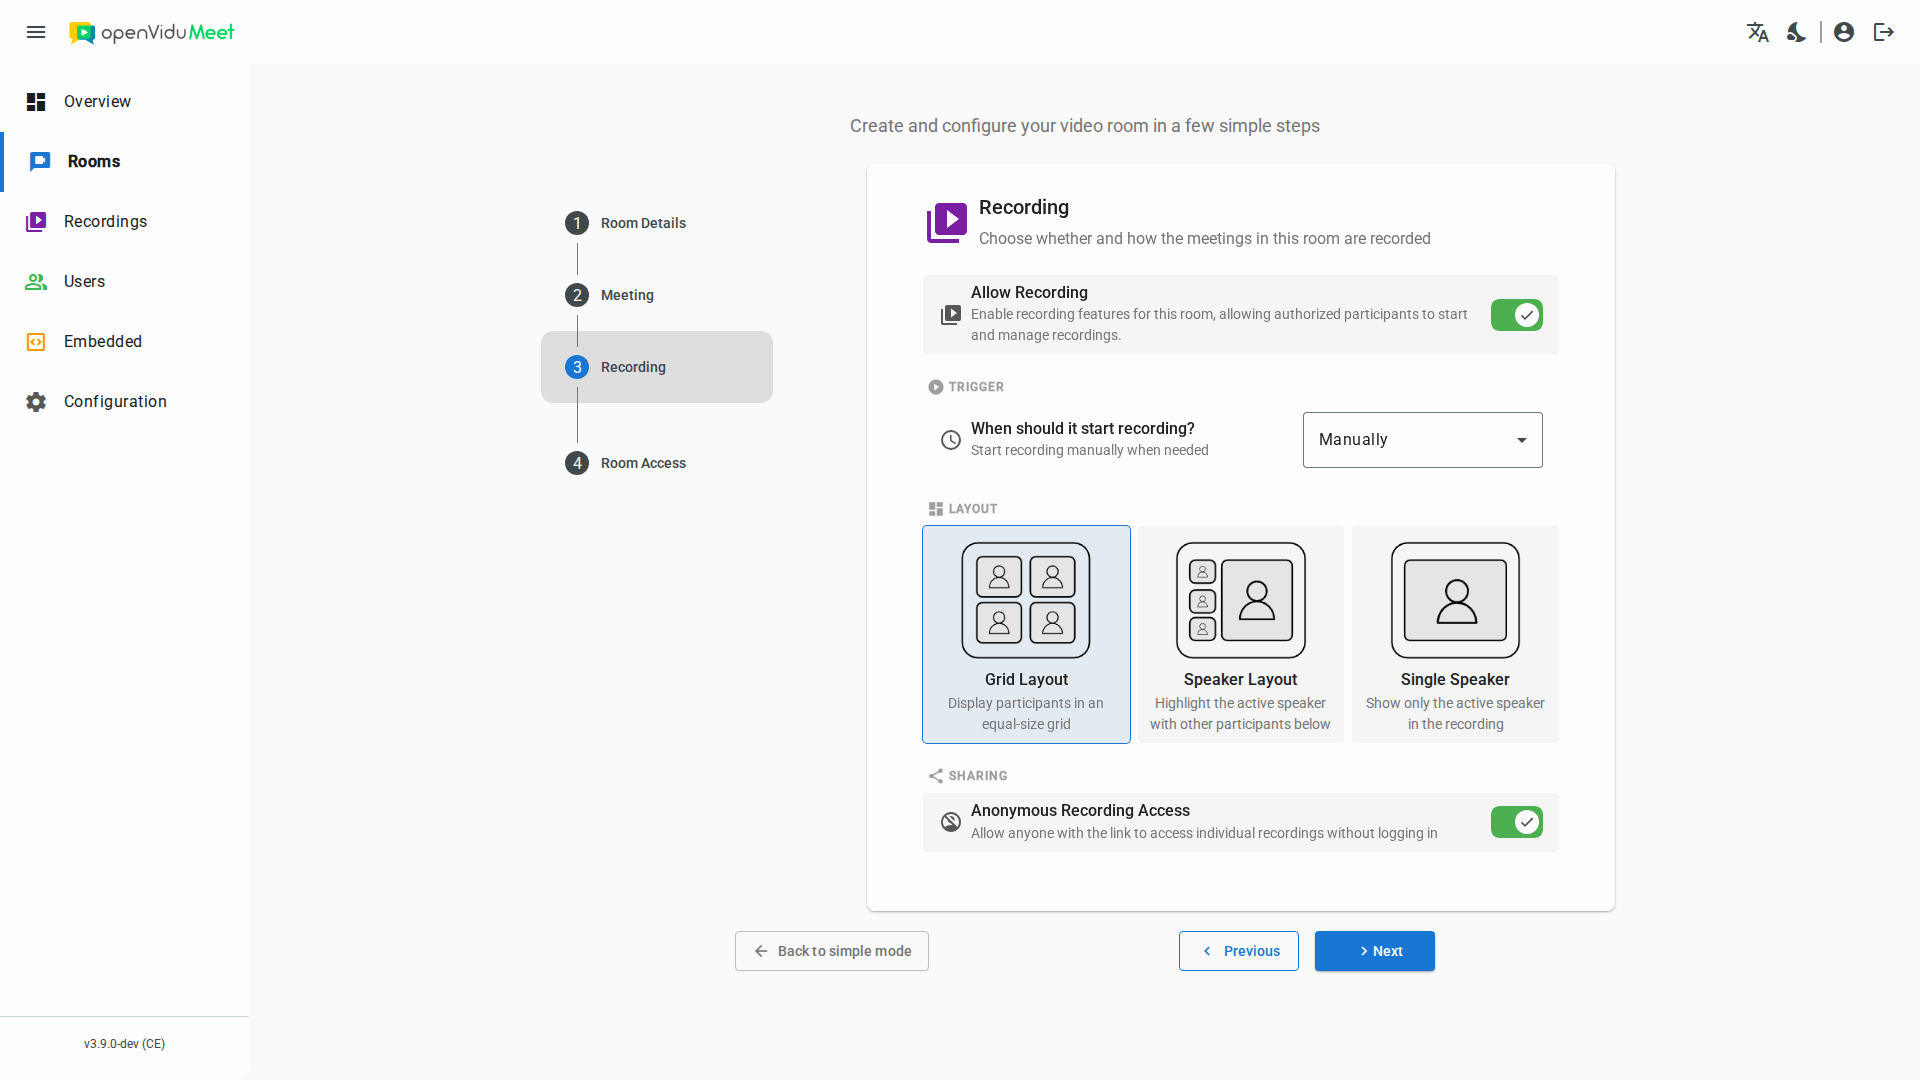This screenshot has height=1080, width=1920.
Task: Select the Speaker Layout card
Action: coord(1240,635)
